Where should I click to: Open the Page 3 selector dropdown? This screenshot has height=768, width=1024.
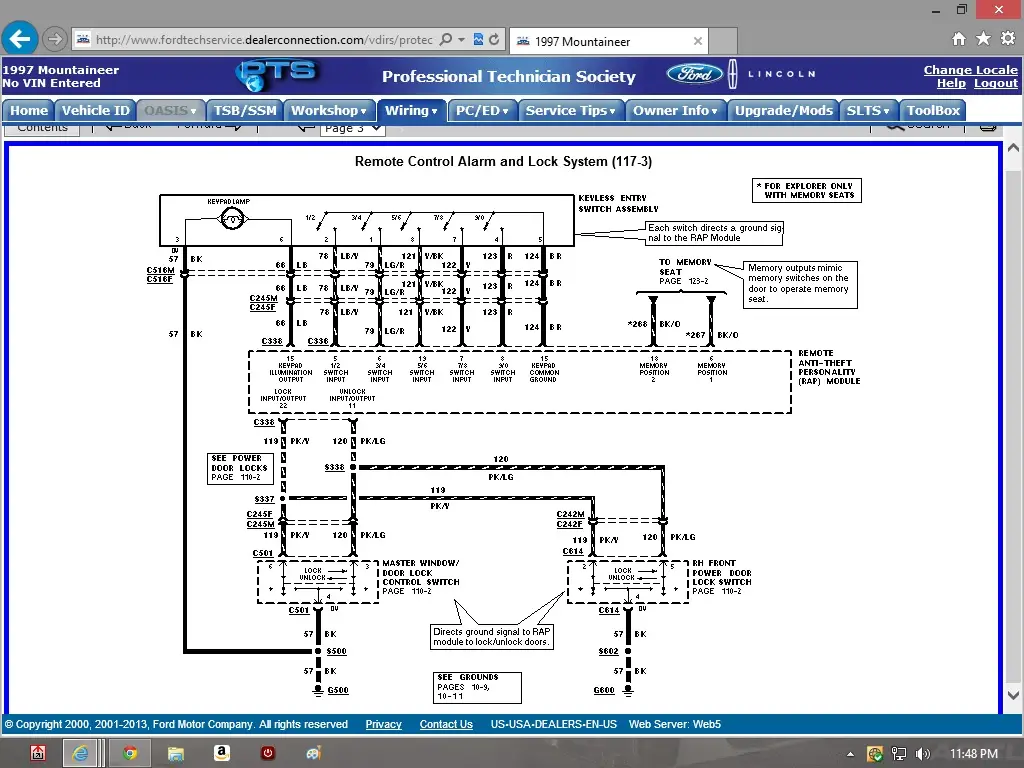point(353,129)
